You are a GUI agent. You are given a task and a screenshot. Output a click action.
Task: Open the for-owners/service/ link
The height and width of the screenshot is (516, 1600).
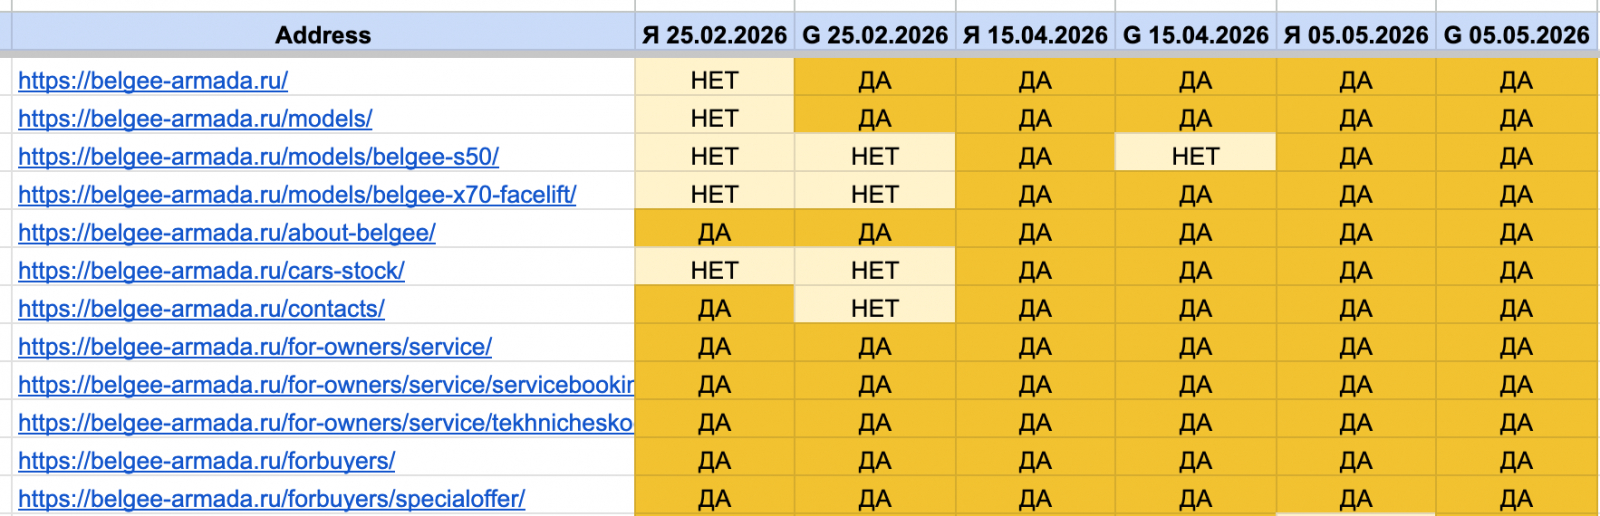255,346
